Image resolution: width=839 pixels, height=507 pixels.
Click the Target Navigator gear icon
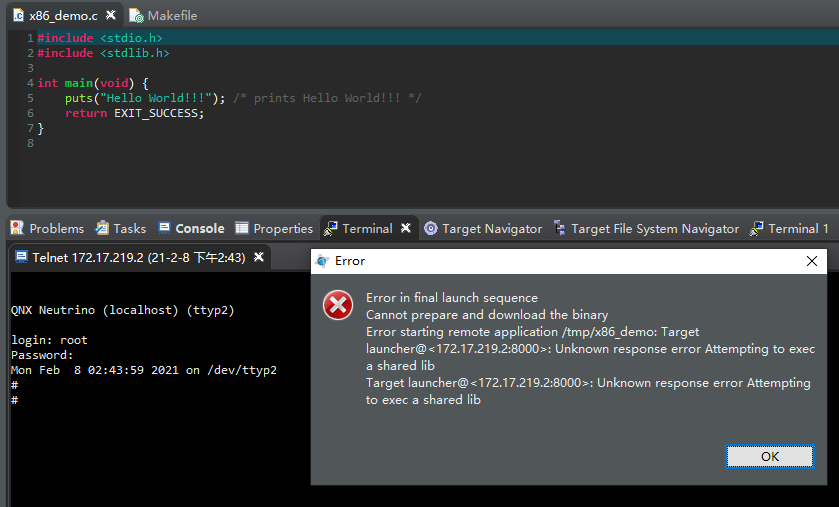tap(431, 228)
